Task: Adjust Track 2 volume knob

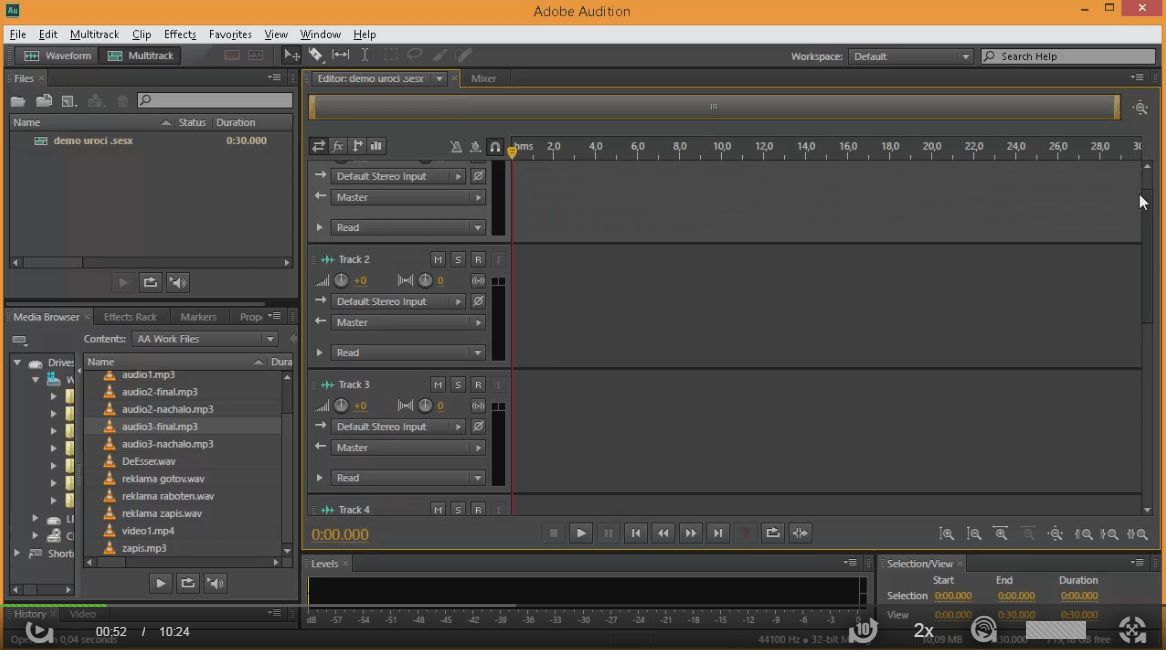Action: point(341,280)
